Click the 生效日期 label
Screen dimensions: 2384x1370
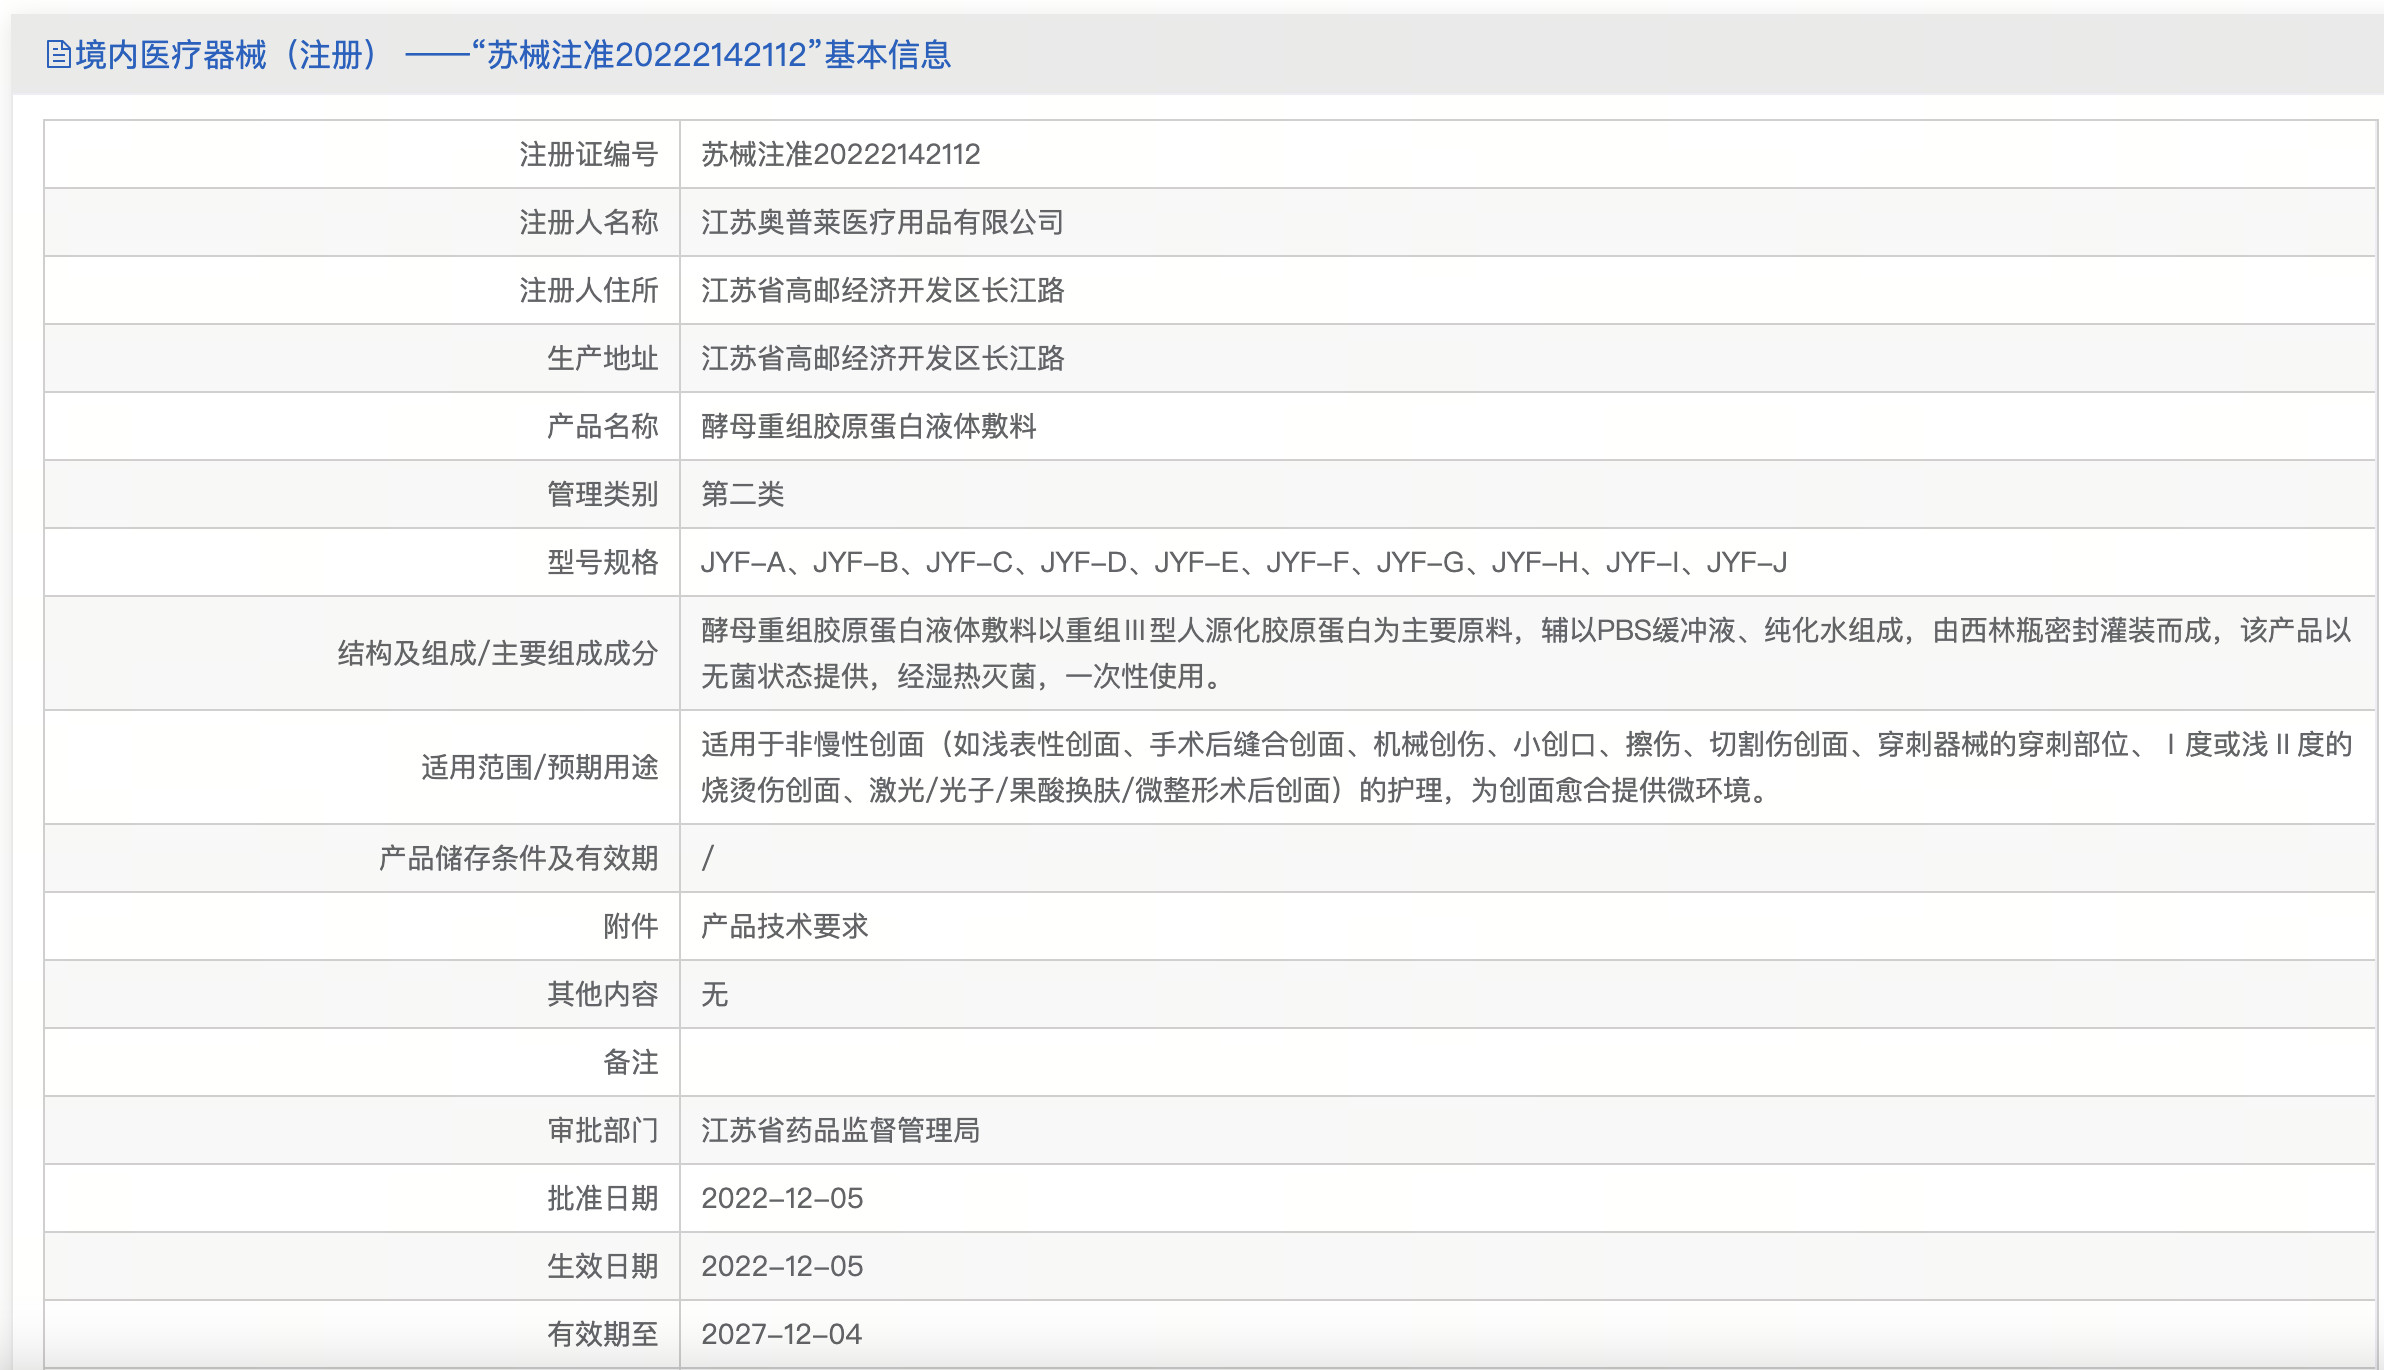click(602, 1266)
